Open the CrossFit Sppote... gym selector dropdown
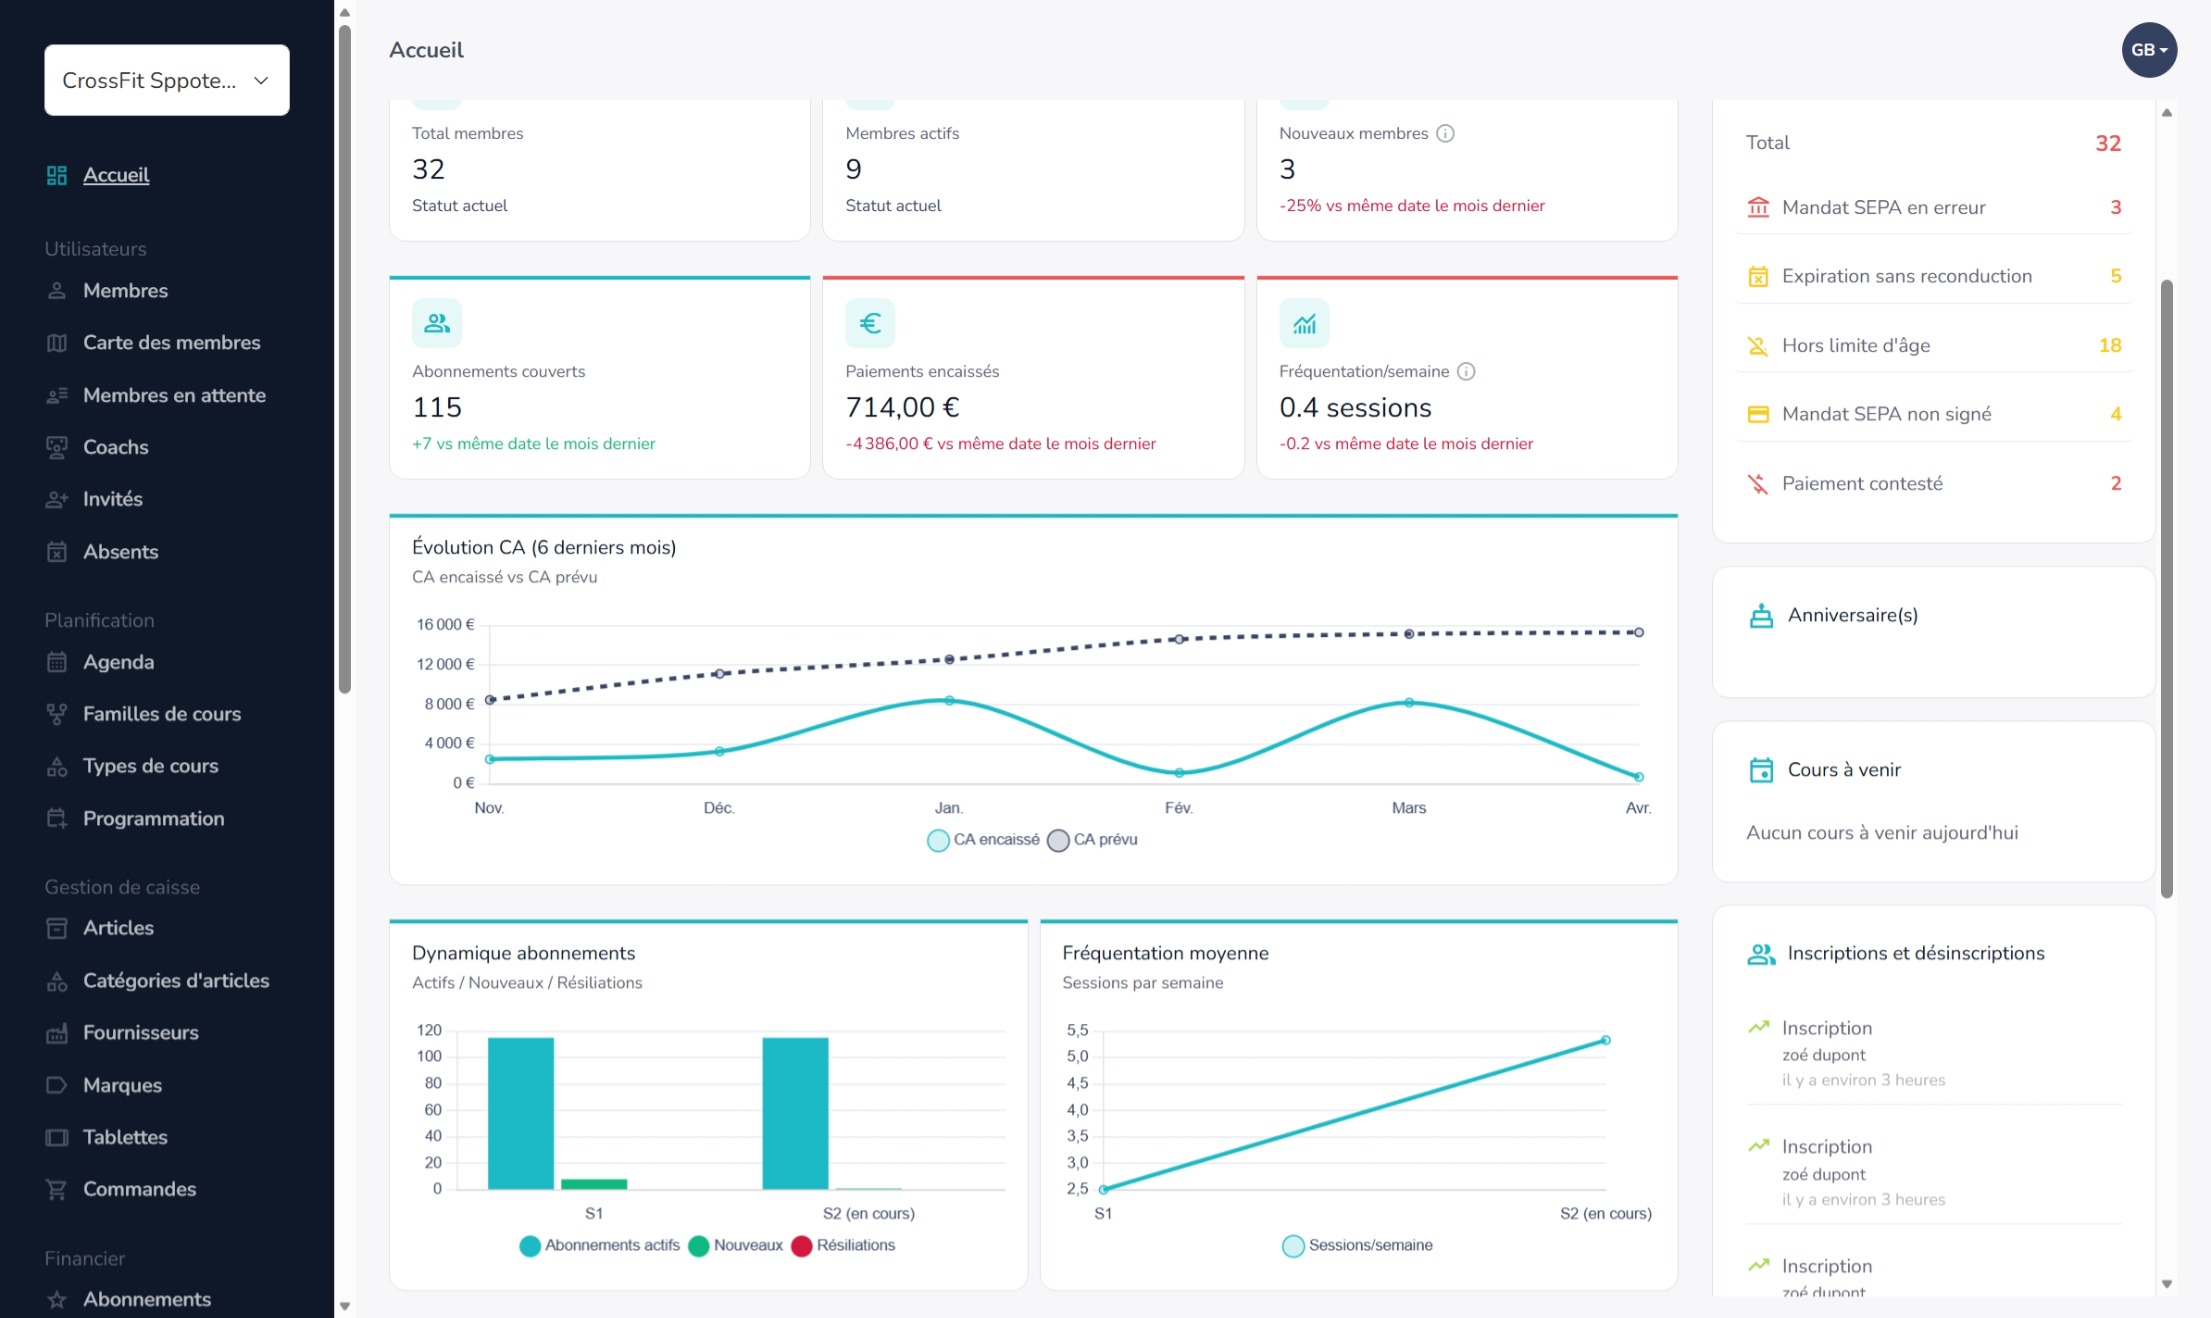This screenshot has height=1318, width=2211. pyautogui.click(x=167, y=80)
